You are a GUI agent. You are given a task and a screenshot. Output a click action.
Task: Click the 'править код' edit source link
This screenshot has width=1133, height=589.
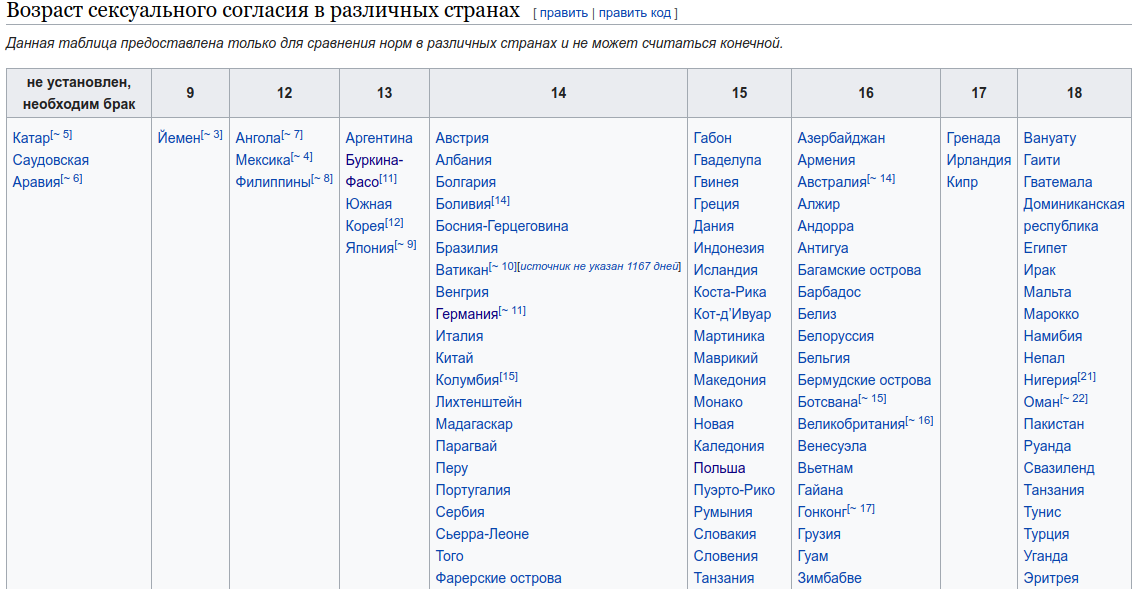click(x=635, y=13)
